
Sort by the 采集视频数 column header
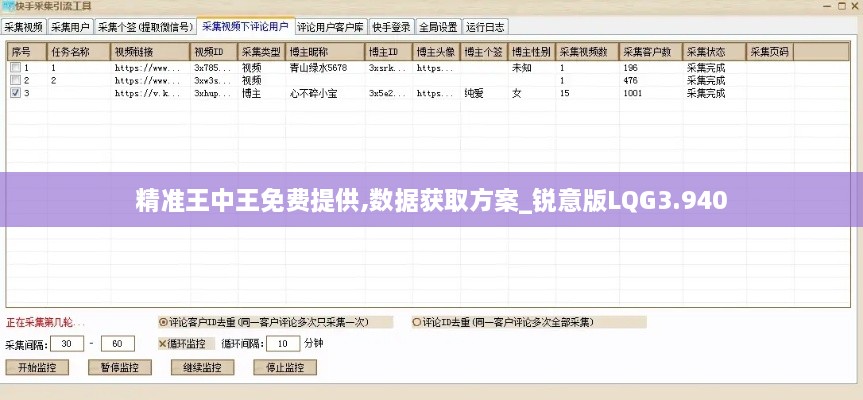587,52
